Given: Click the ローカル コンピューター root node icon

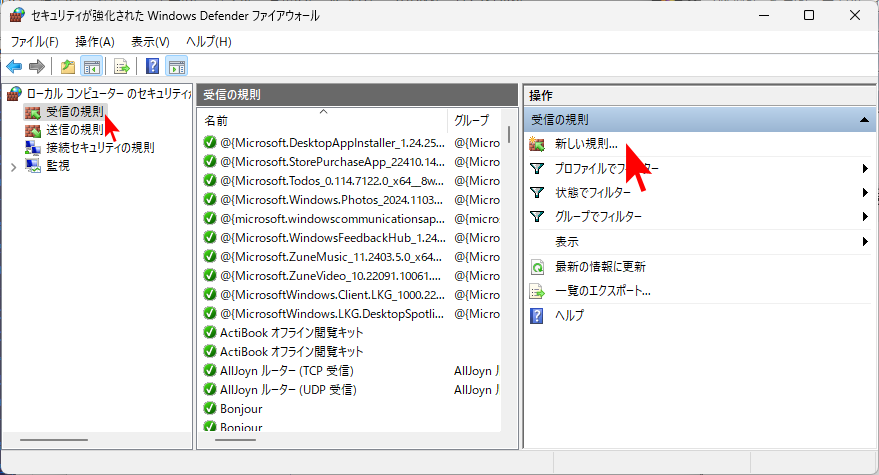Looking at the screenshot, I should (x=14, y=93).
